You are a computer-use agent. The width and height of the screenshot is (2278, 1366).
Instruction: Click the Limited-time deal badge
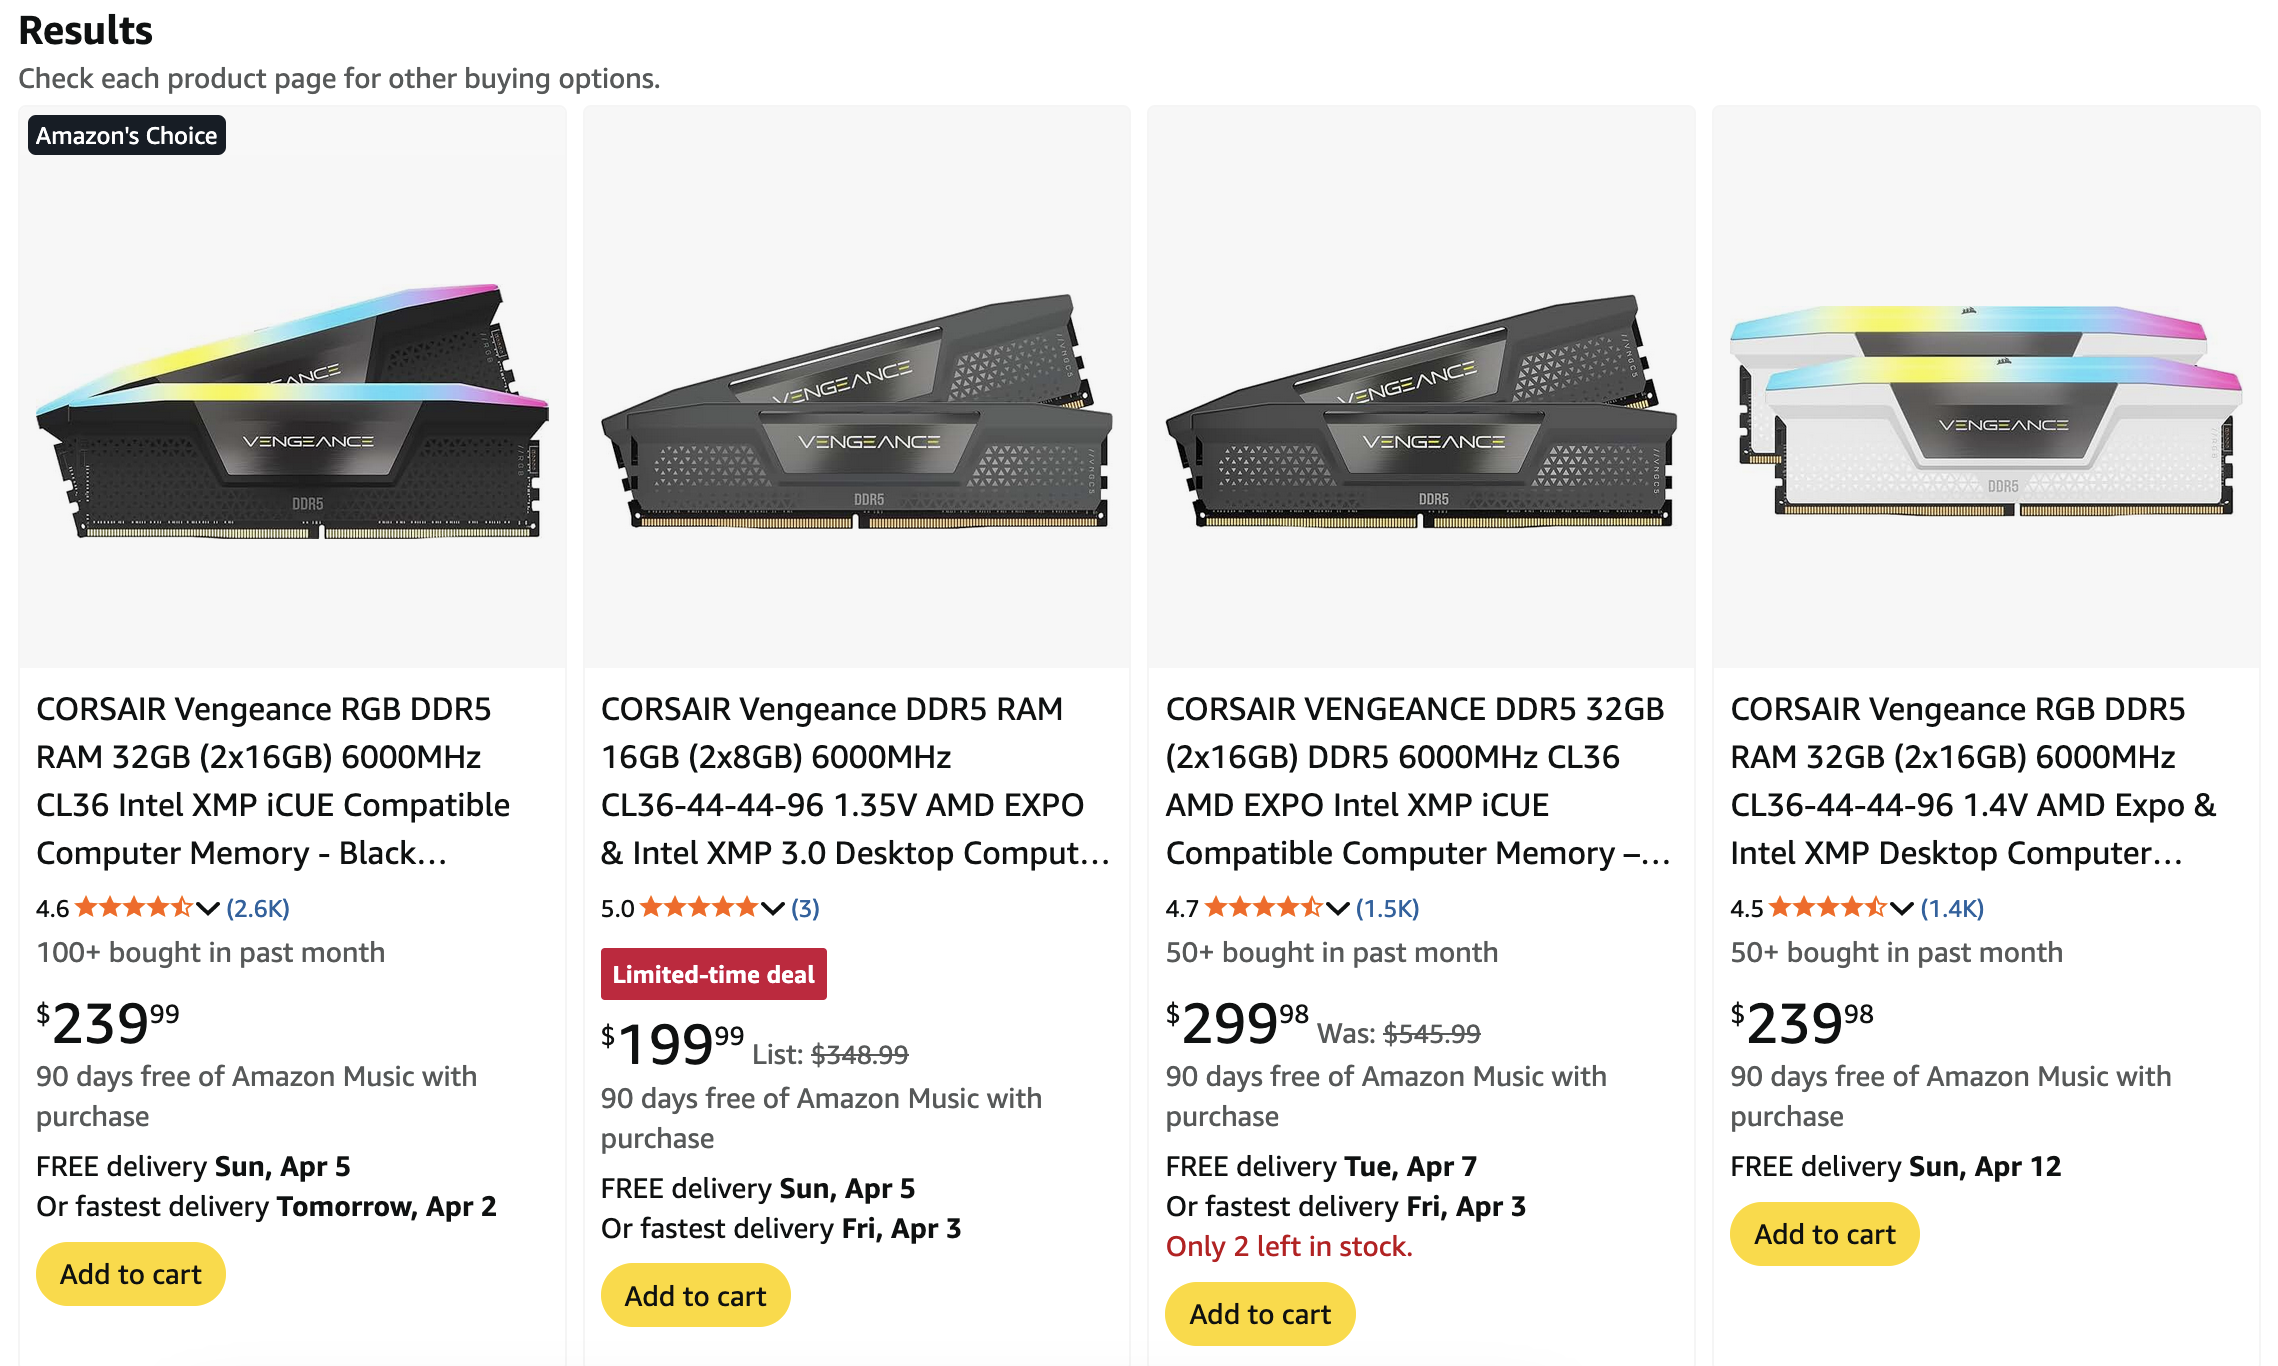714,974
